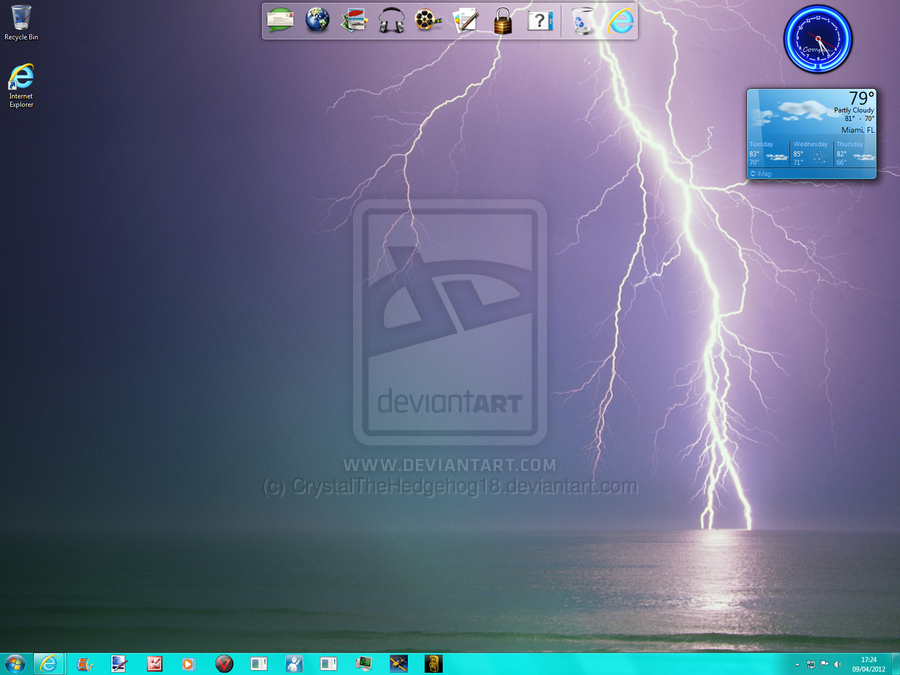The width and height of the screenshot is (900, 675).
Task: Expand the hidden system tray icons
Action: click(x=797, y=663)
